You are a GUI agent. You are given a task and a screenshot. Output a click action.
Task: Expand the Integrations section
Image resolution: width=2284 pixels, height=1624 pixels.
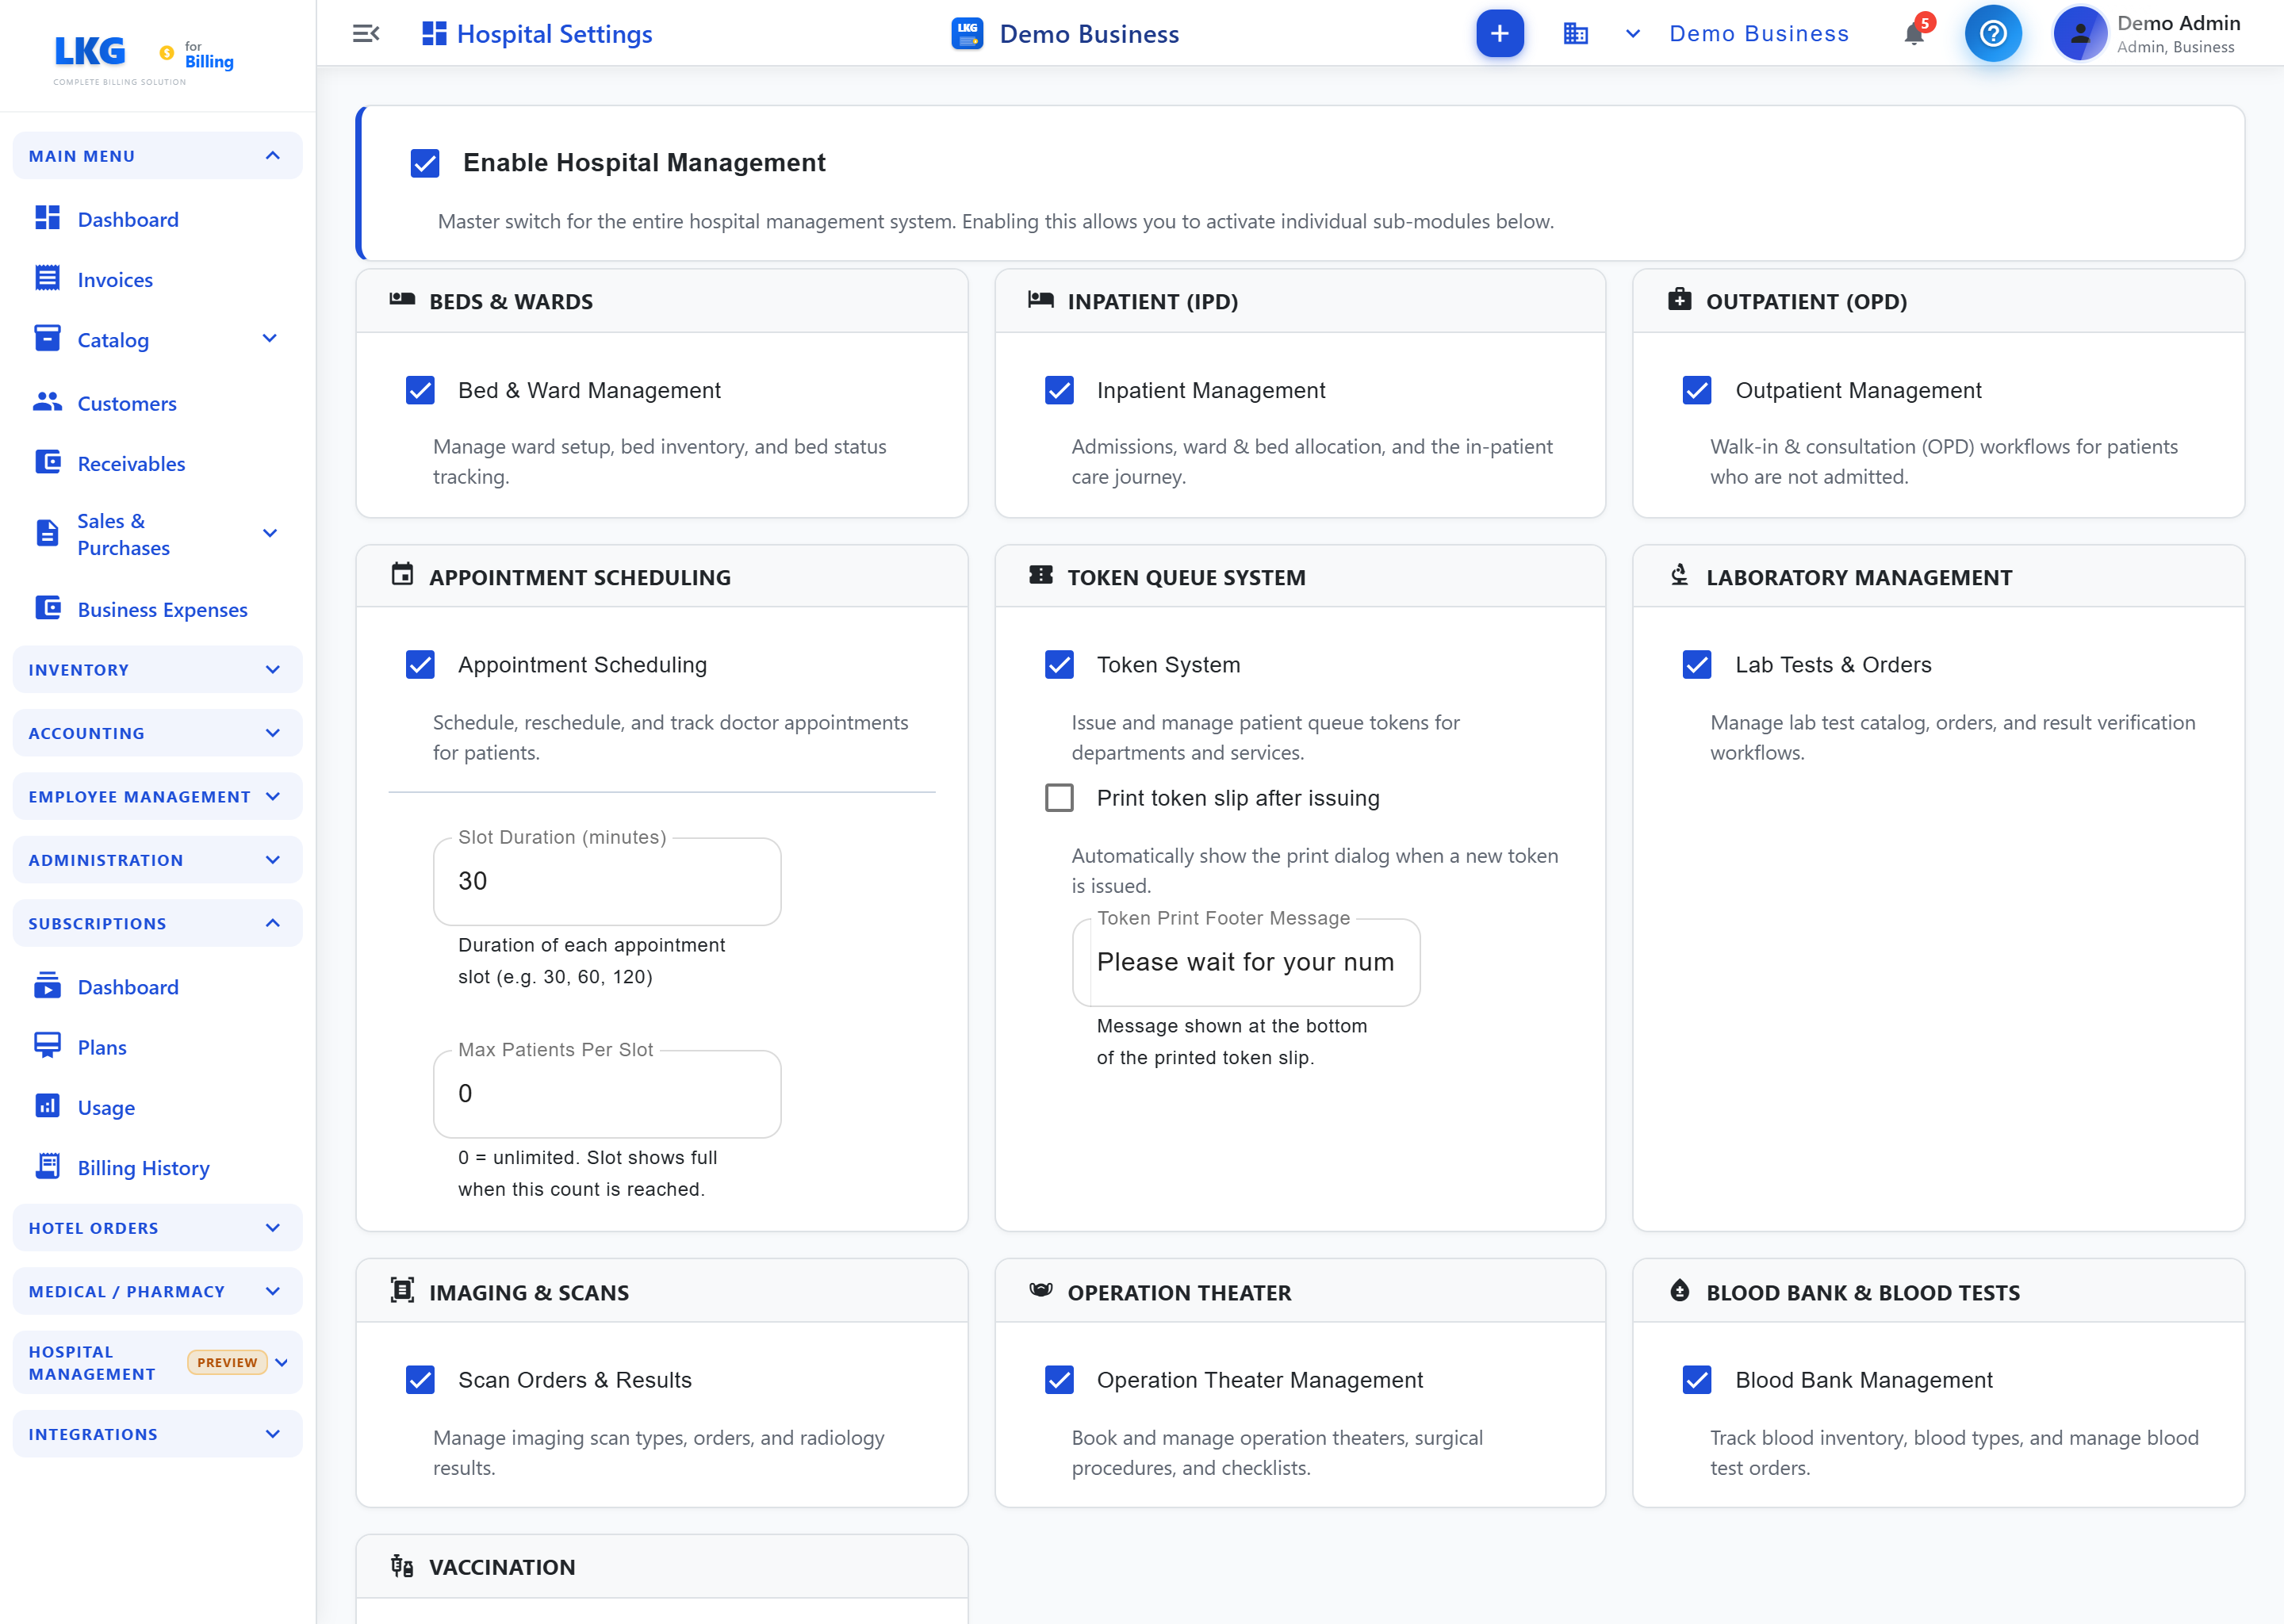(x=157, y=1434)
